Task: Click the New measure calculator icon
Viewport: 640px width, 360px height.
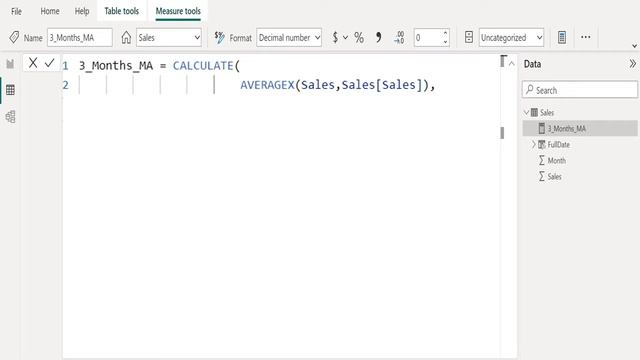Action: click(562, 38)
